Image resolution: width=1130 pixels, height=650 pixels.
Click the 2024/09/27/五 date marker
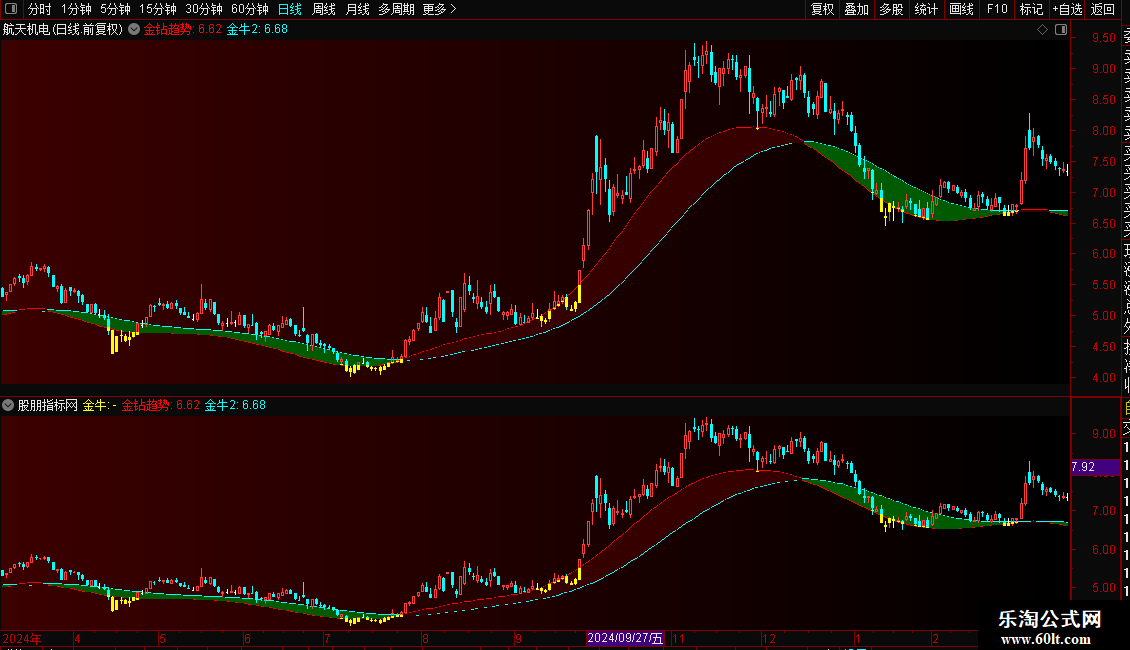pyautogui.click(x=625, y=638)
